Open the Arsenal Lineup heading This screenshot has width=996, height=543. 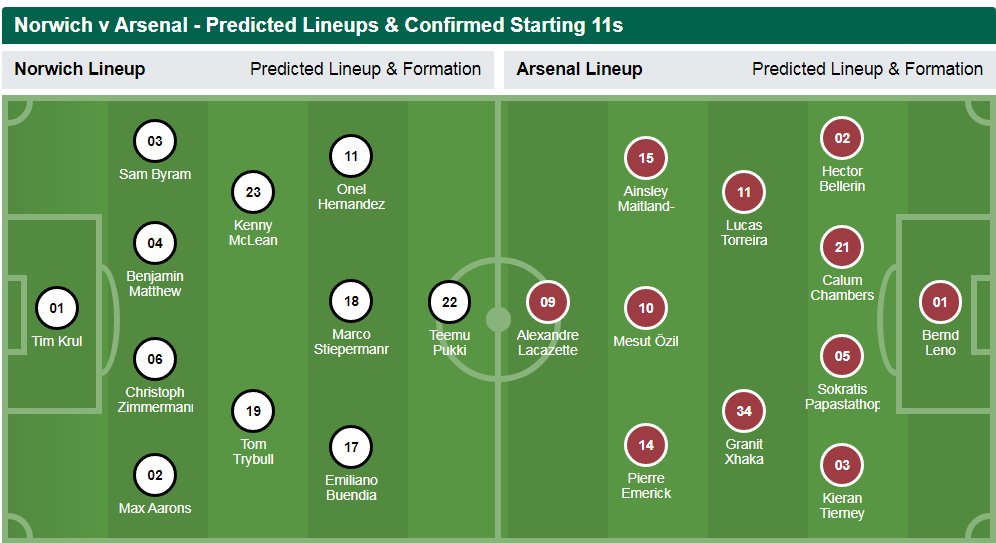click(x=579, y=69)
